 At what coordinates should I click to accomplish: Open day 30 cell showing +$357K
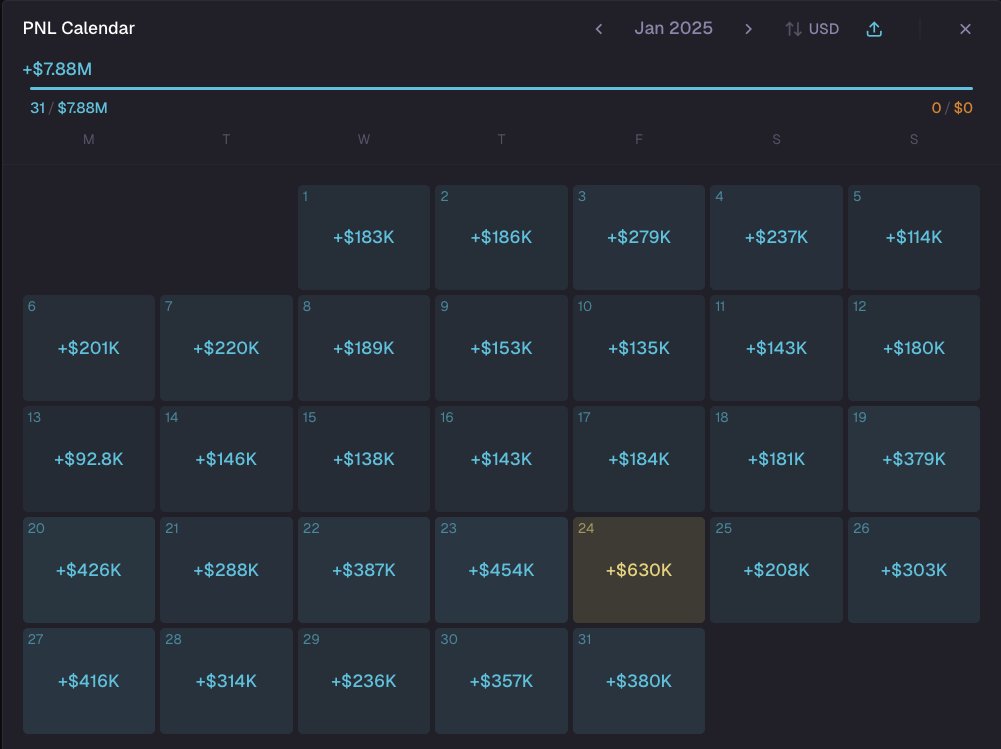coord(501,681)
